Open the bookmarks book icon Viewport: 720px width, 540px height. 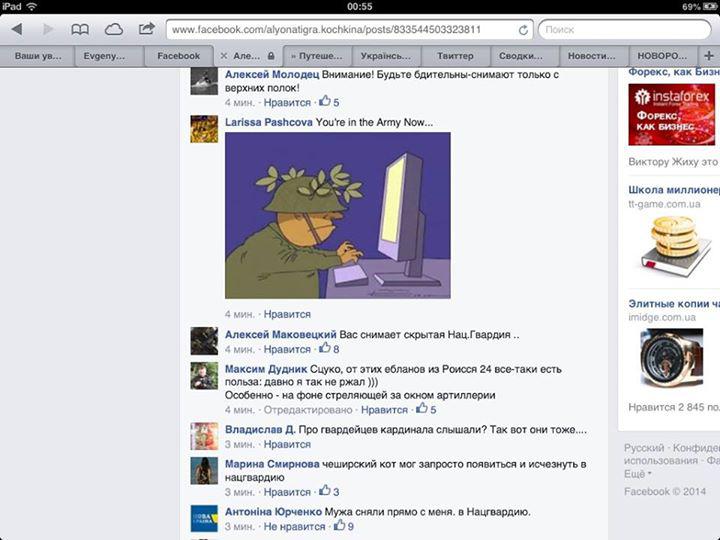click(x=80, y=29)
